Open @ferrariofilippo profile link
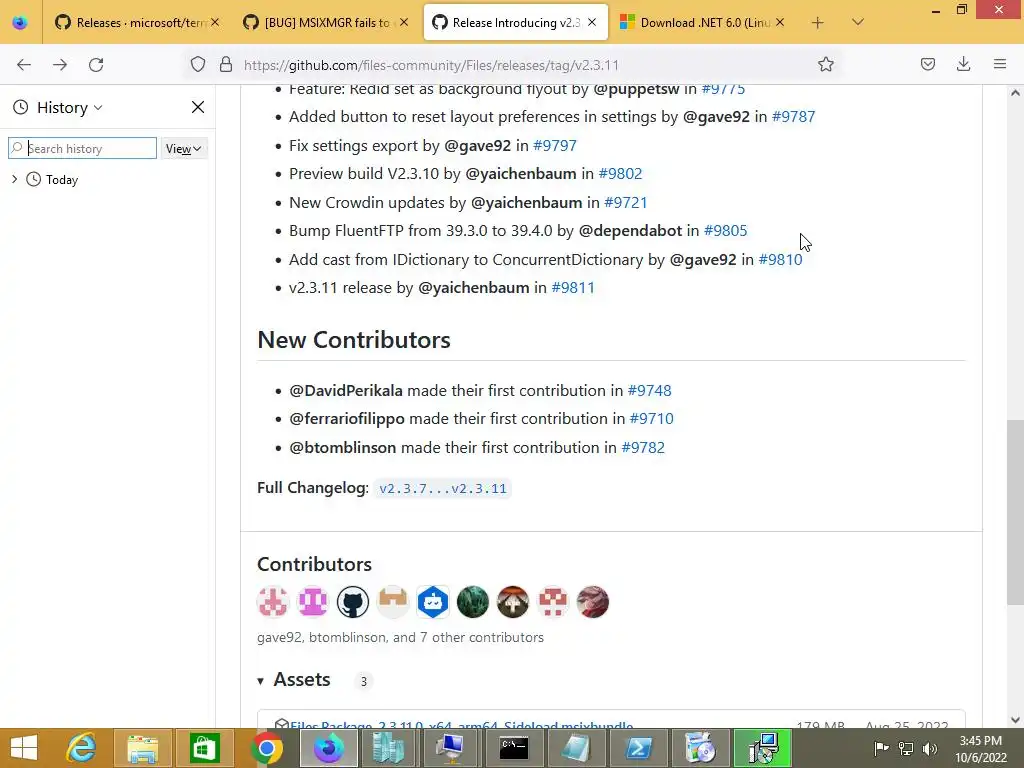Screen dimensions: 1024x768 click(x=347, y=419)
